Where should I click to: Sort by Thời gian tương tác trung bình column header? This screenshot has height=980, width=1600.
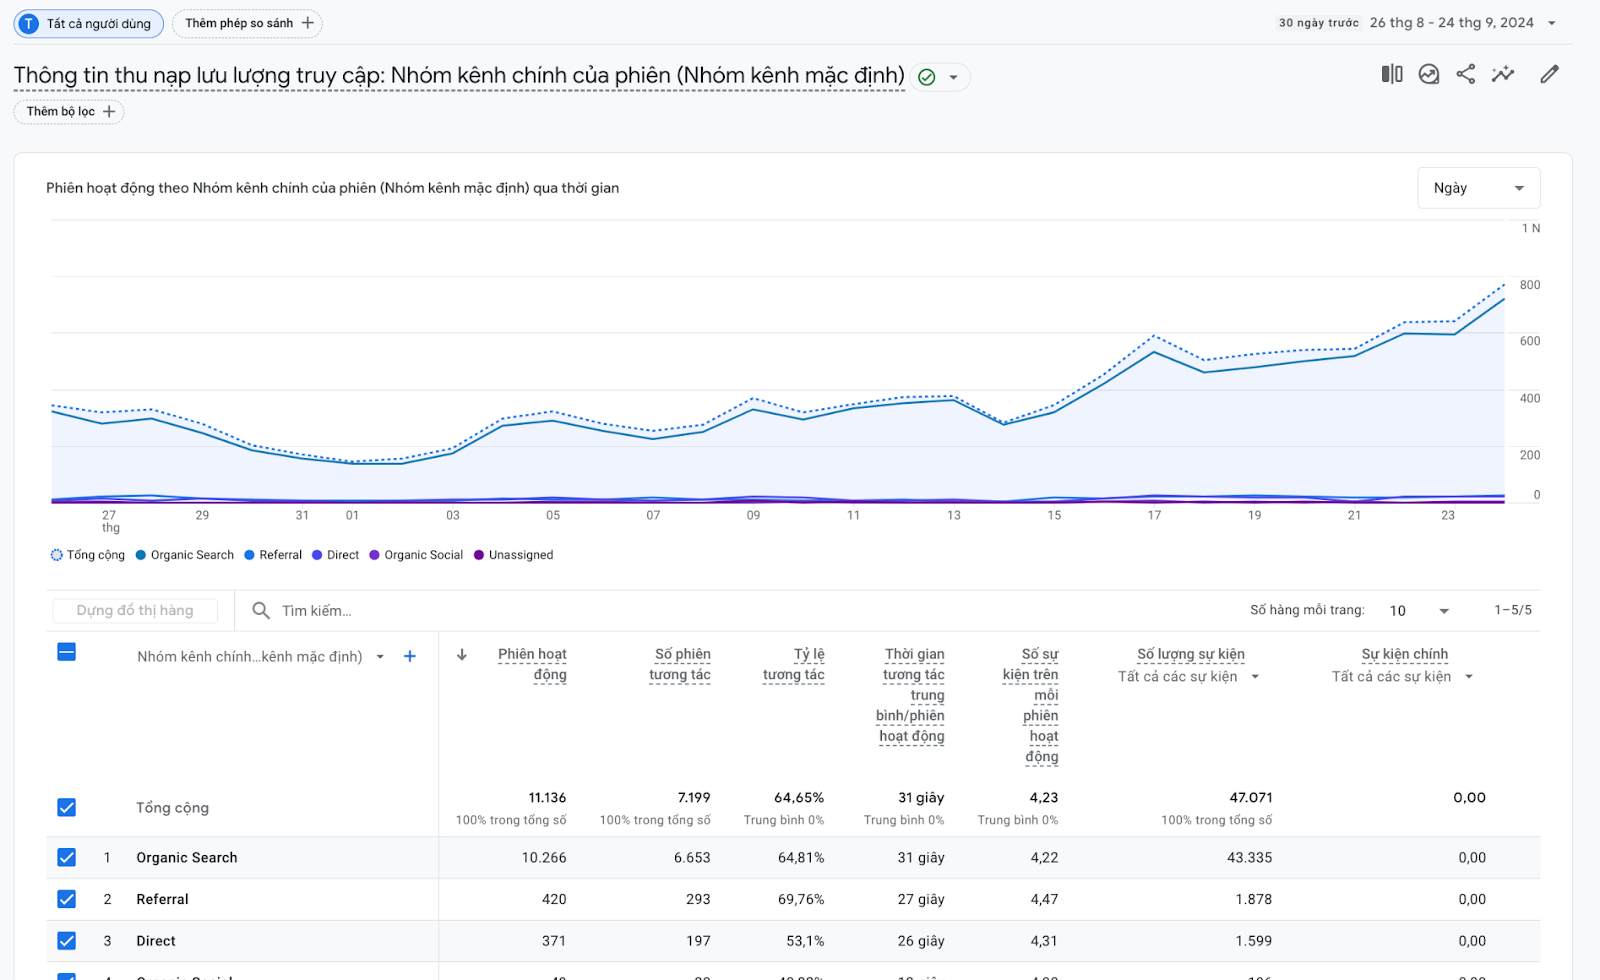click(910, 695)
